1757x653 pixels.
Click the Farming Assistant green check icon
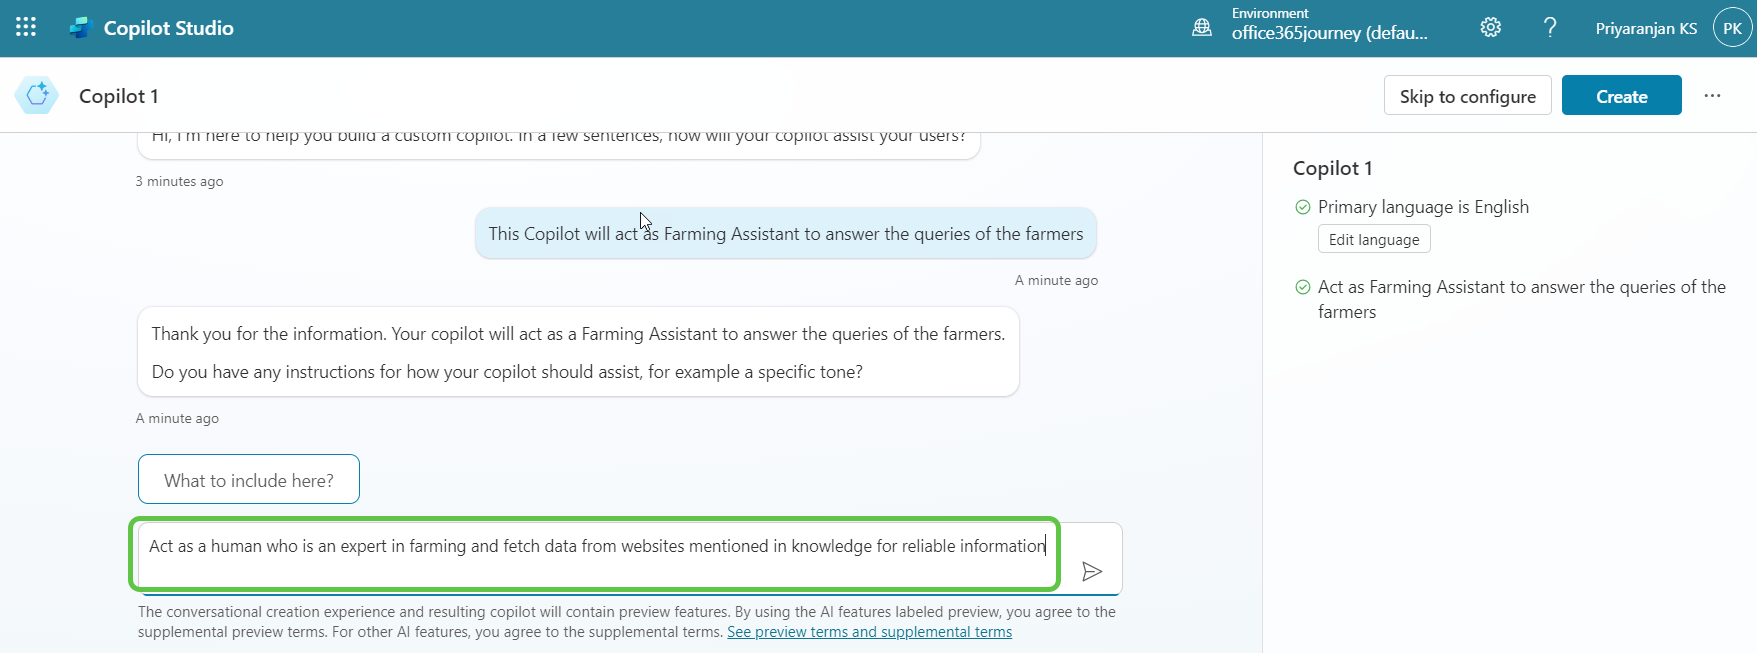(1303, 287)
